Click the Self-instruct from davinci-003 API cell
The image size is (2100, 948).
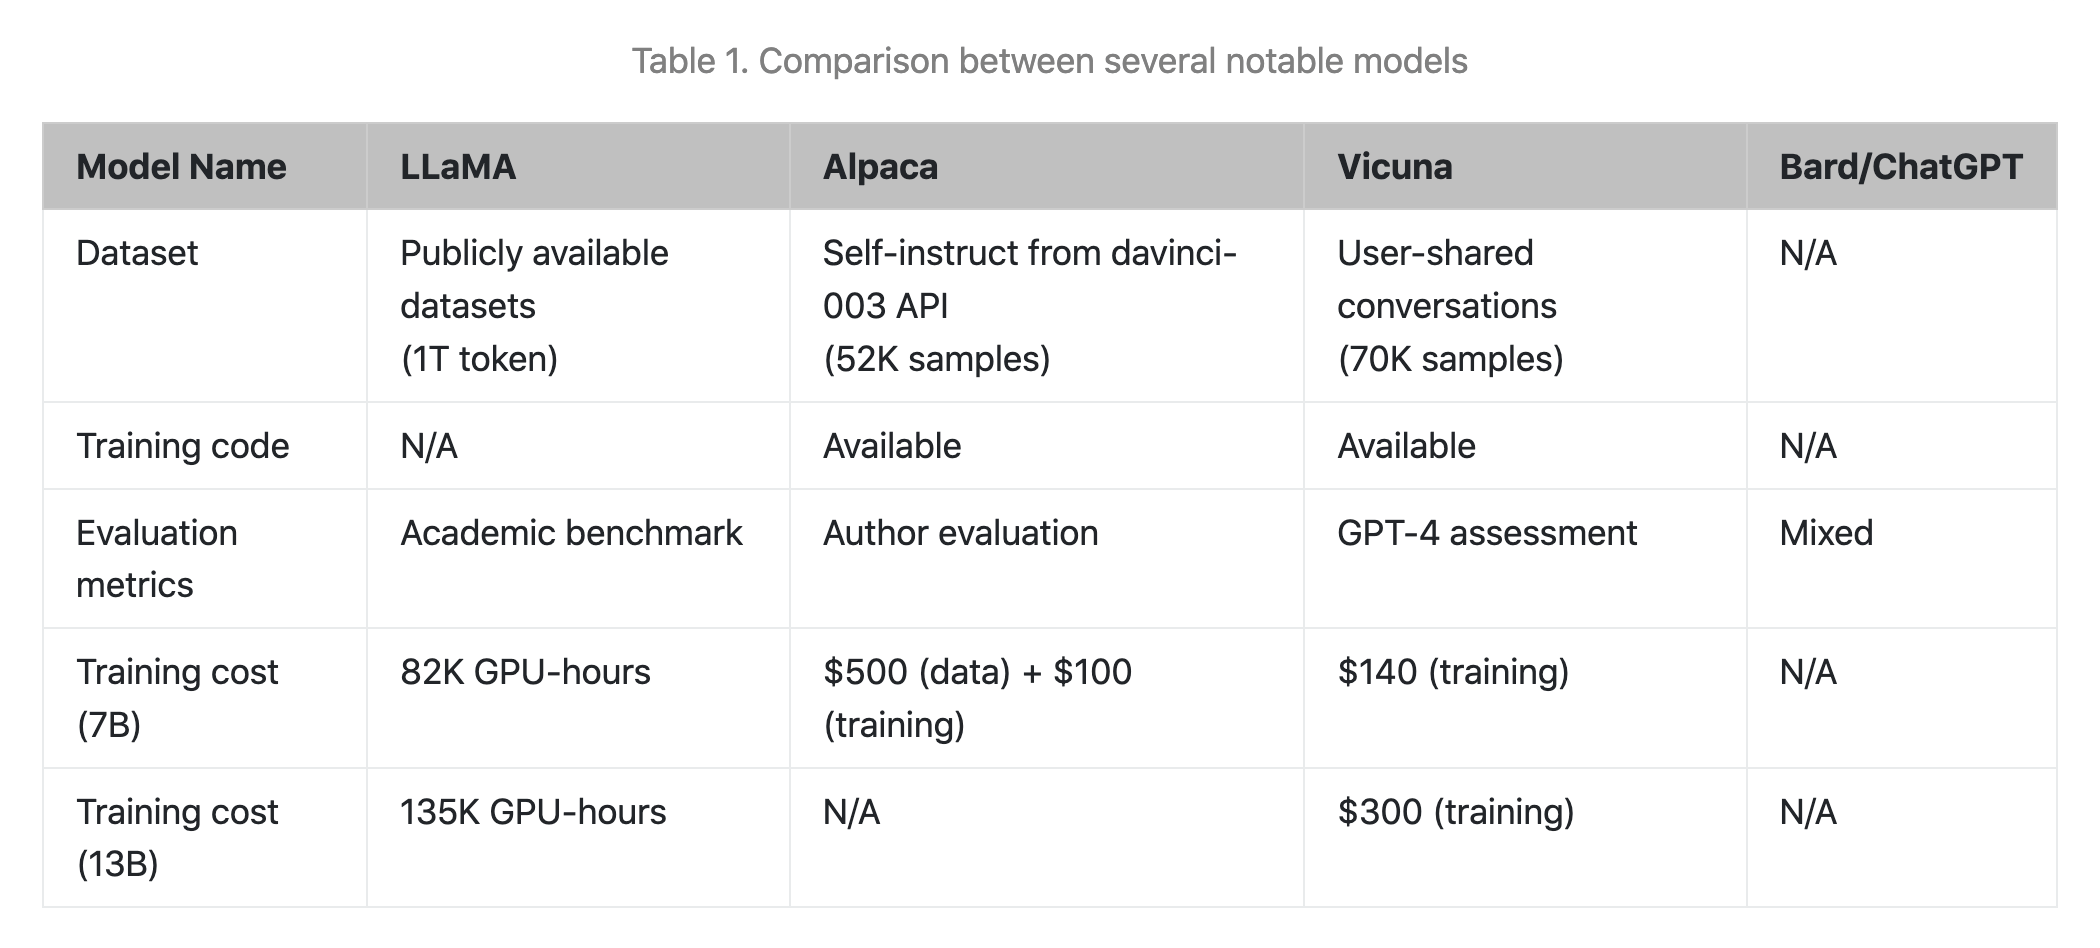coord(1047,306)
